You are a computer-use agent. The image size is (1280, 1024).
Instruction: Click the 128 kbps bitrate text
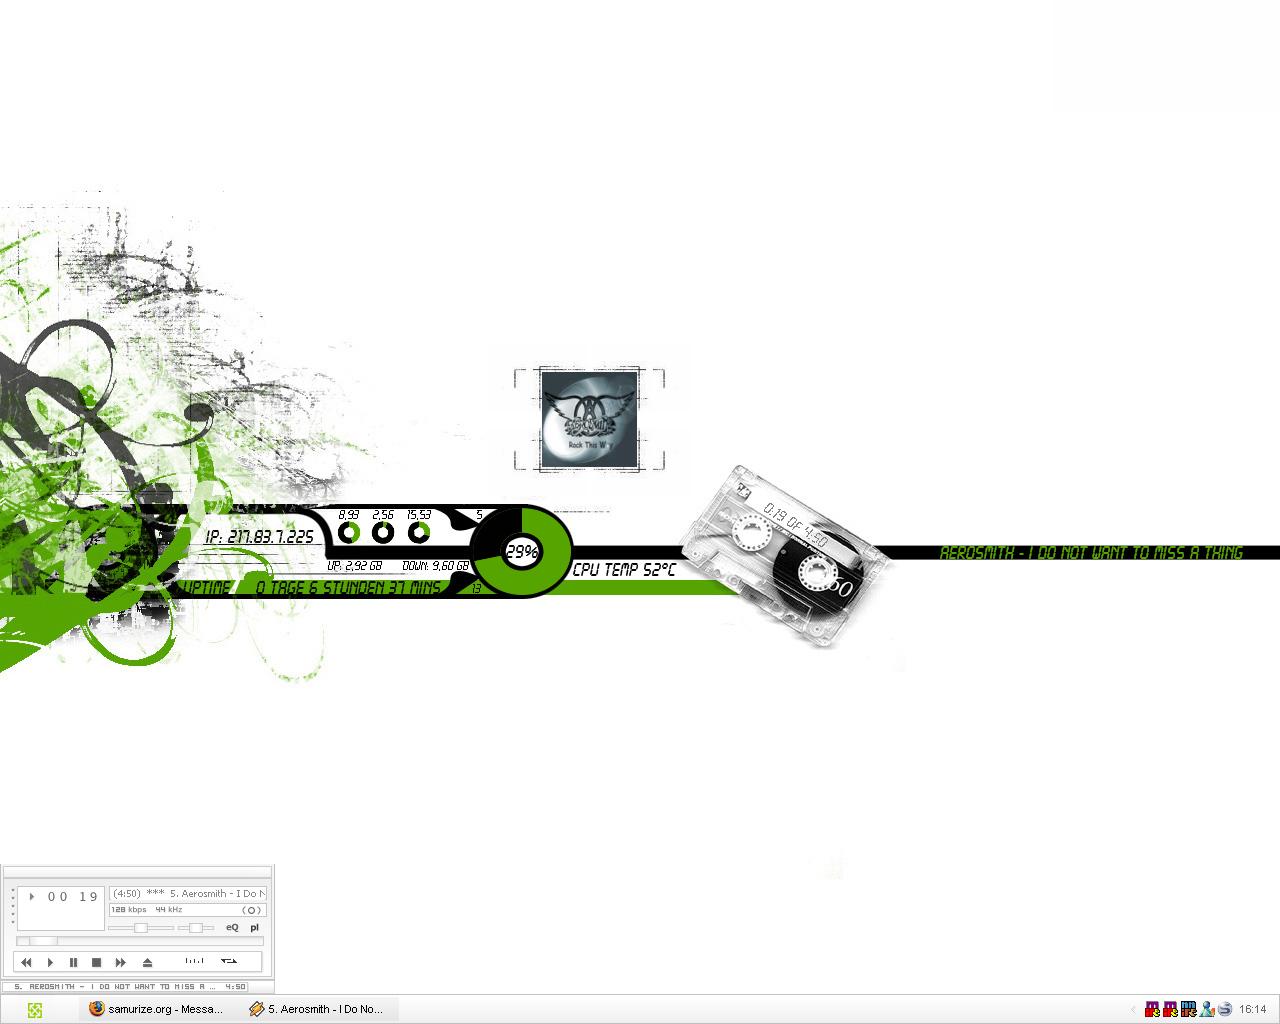128,910
